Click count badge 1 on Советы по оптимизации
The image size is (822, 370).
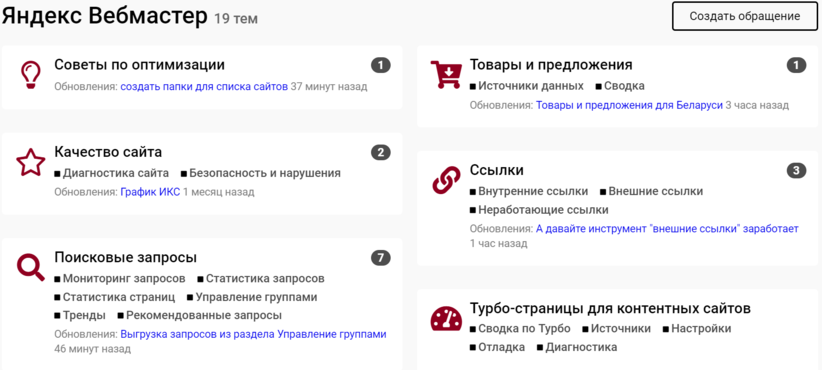tap(381, 66)
